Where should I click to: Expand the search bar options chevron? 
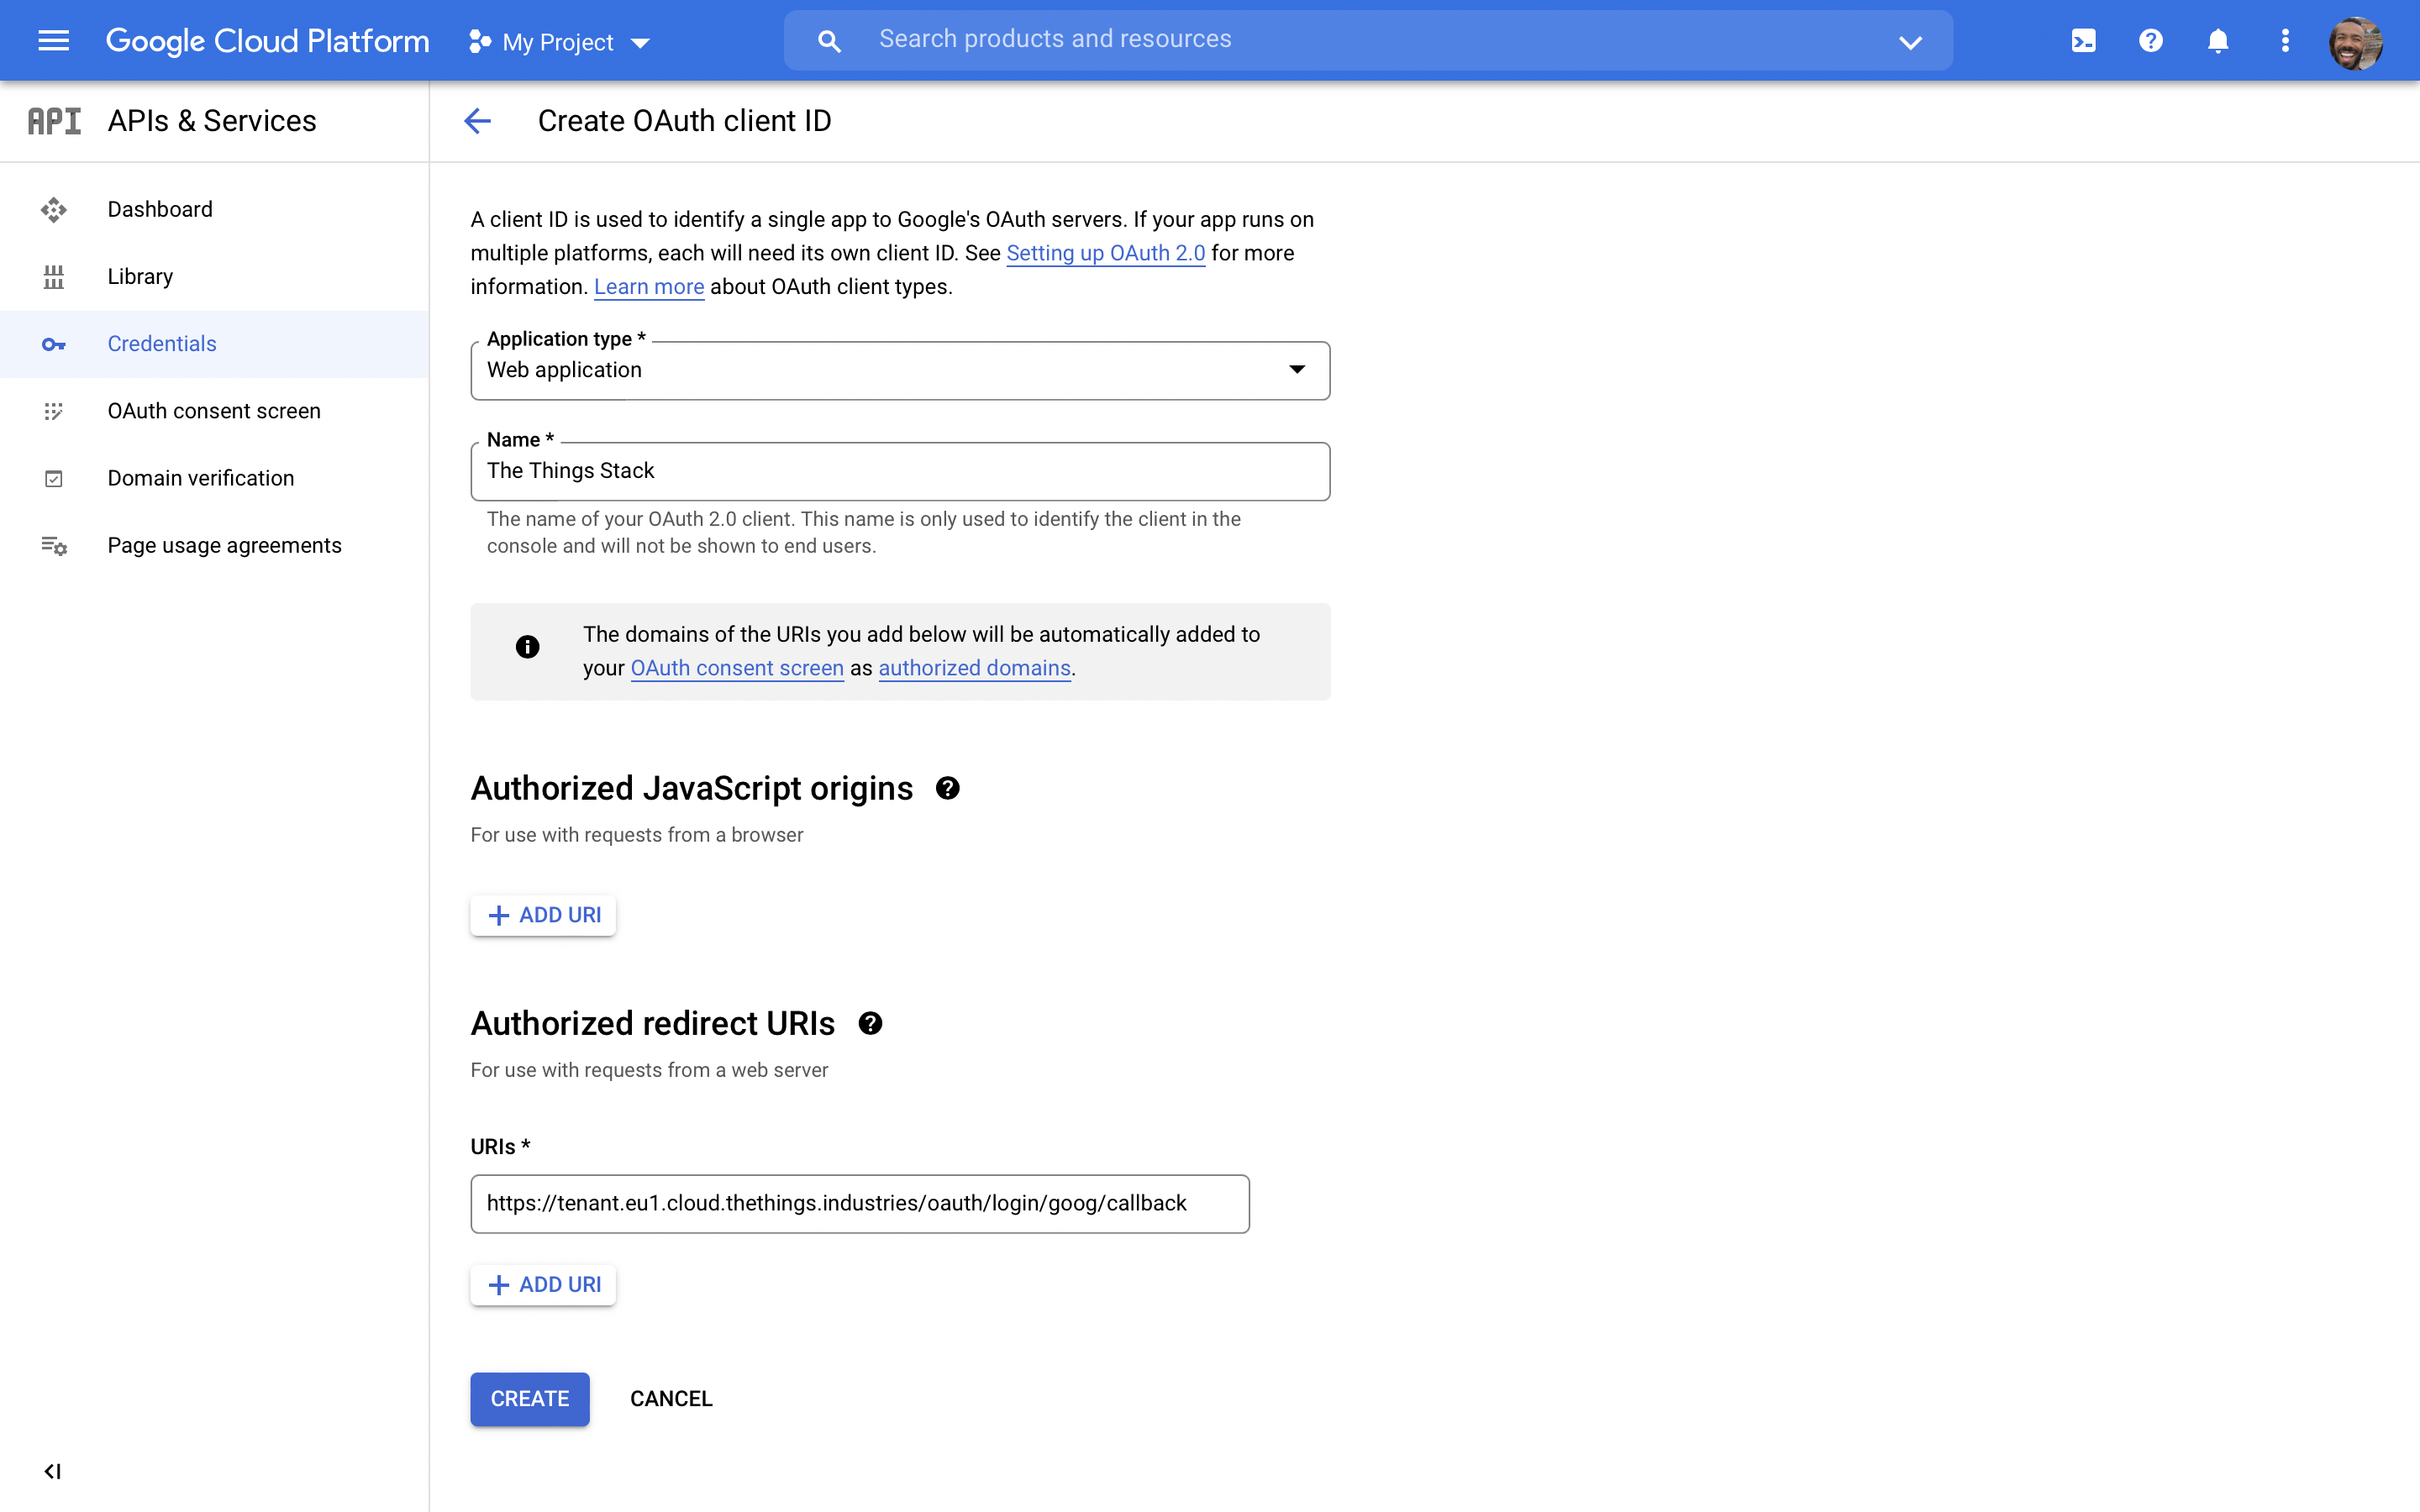tap(1910, 42)
